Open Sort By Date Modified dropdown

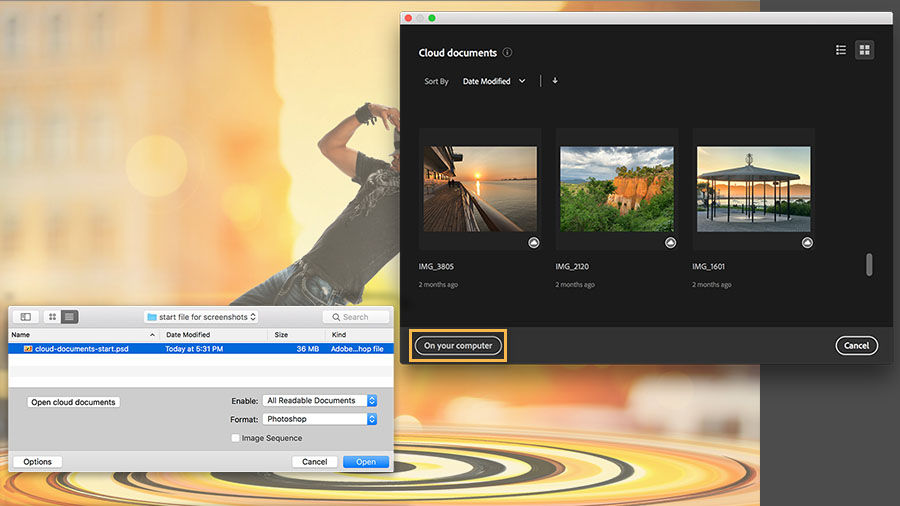[x=494, y=81]
